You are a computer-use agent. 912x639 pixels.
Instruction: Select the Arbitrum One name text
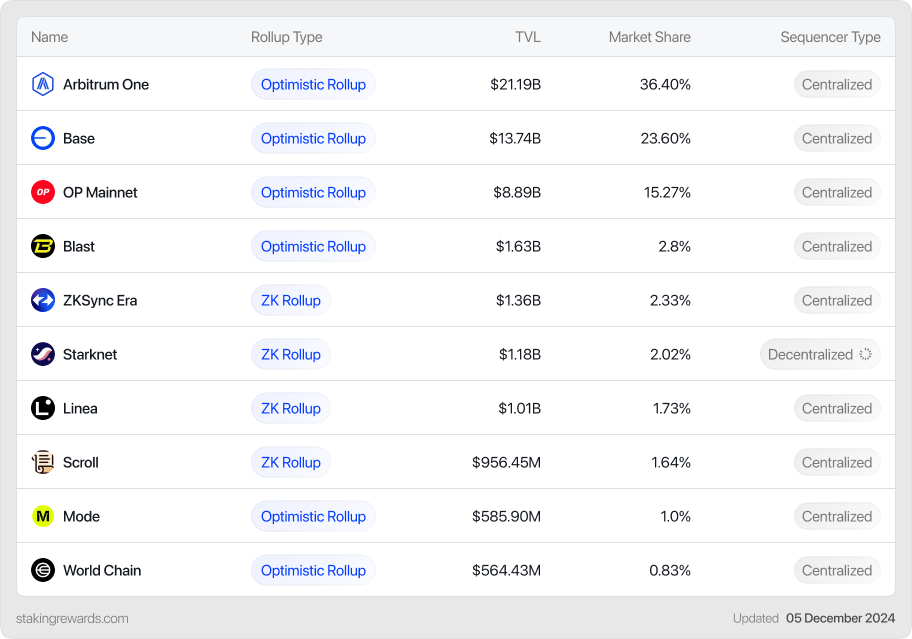(106, 84)
